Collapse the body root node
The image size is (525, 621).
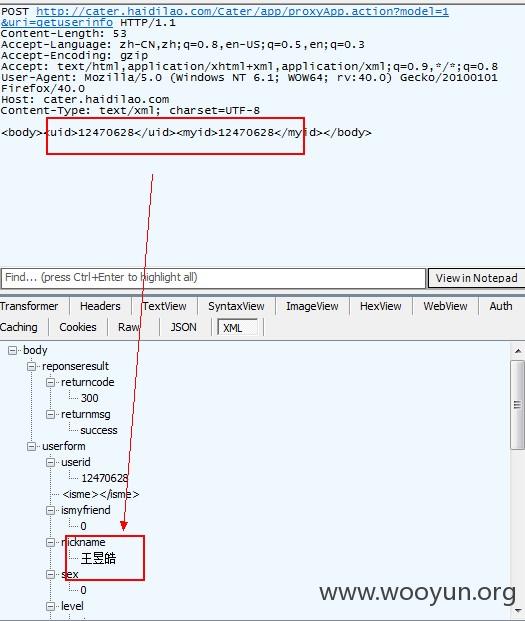tap(13, 351)
